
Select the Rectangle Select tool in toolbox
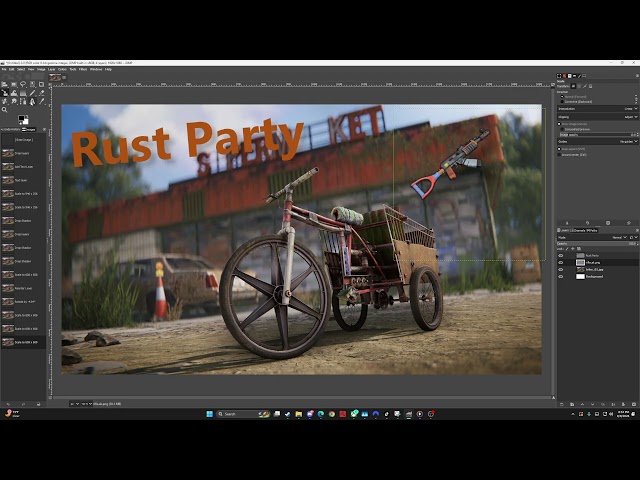[14, 84]
